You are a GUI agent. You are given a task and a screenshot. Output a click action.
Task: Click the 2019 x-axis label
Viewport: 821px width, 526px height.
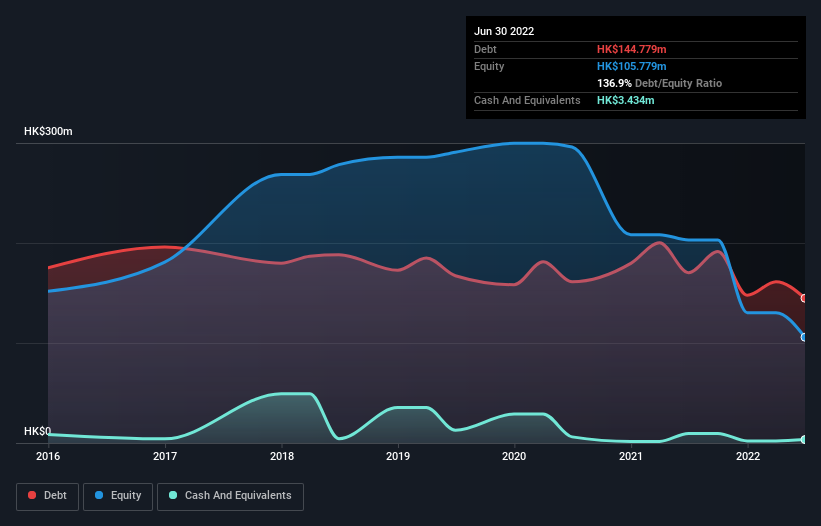[x=398, y=456]
